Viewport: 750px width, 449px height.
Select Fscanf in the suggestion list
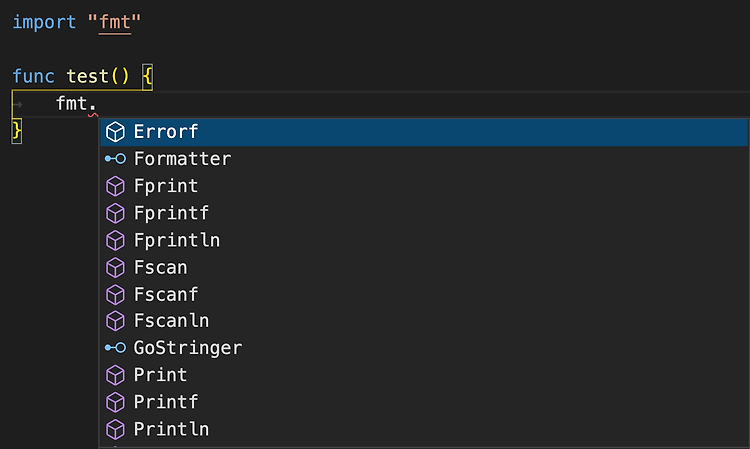point(424,295)
